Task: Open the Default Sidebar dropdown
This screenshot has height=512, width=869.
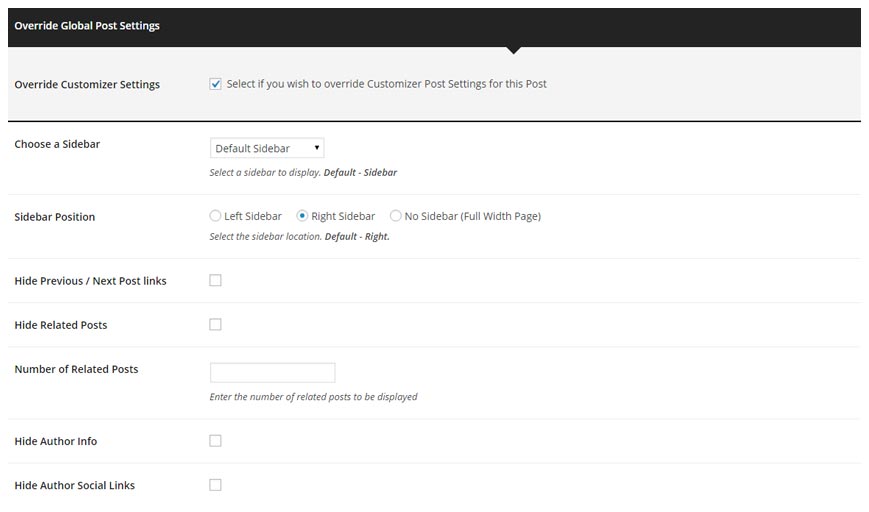Action: pyautogui.click(x=267, y=148)
